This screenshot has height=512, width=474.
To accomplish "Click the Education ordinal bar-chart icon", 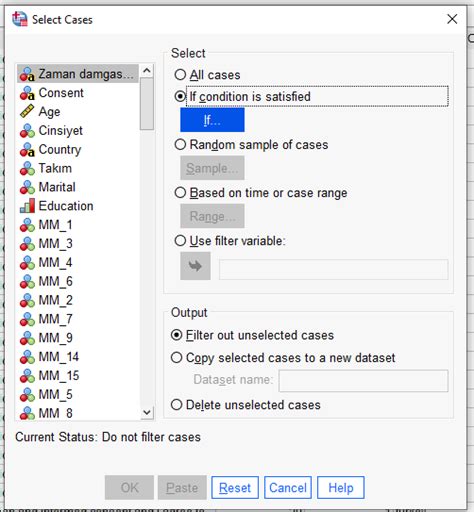I will point(27,206).
